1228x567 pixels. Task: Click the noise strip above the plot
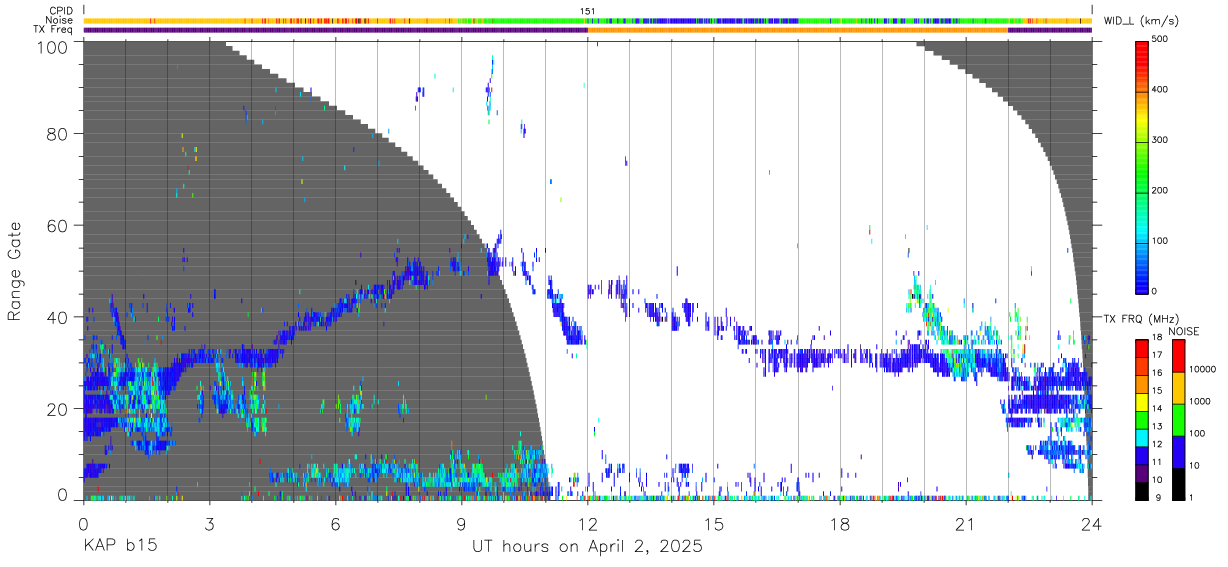588,20
